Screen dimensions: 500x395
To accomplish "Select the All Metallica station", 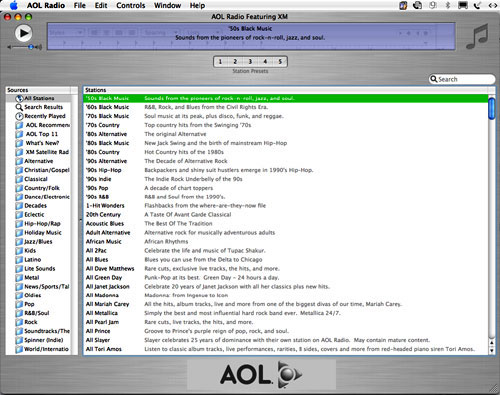I will [285, 313].
